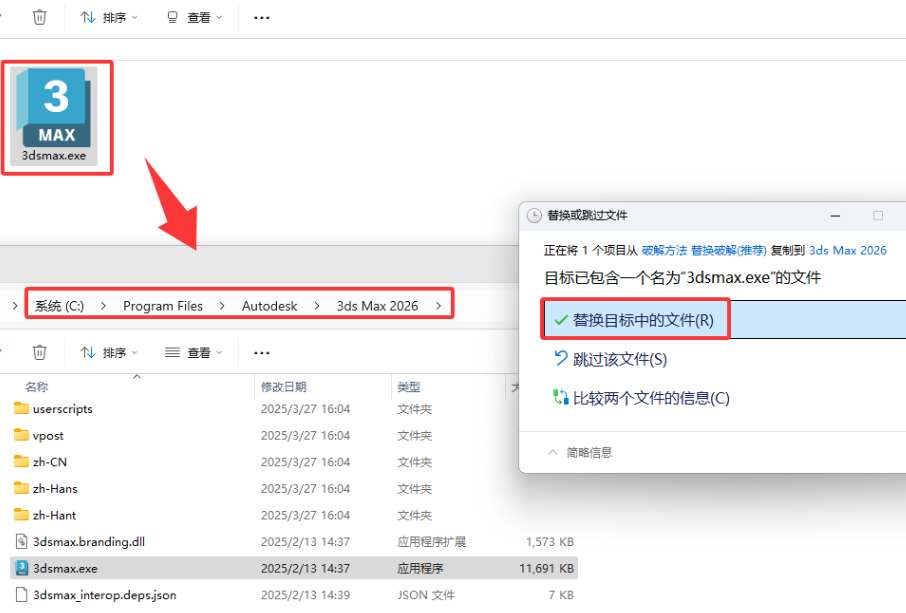Viewport: 906px width, 613px height.
Task: Click 比较两个文件的信息(C) option
Action: [x=650, y=398]
